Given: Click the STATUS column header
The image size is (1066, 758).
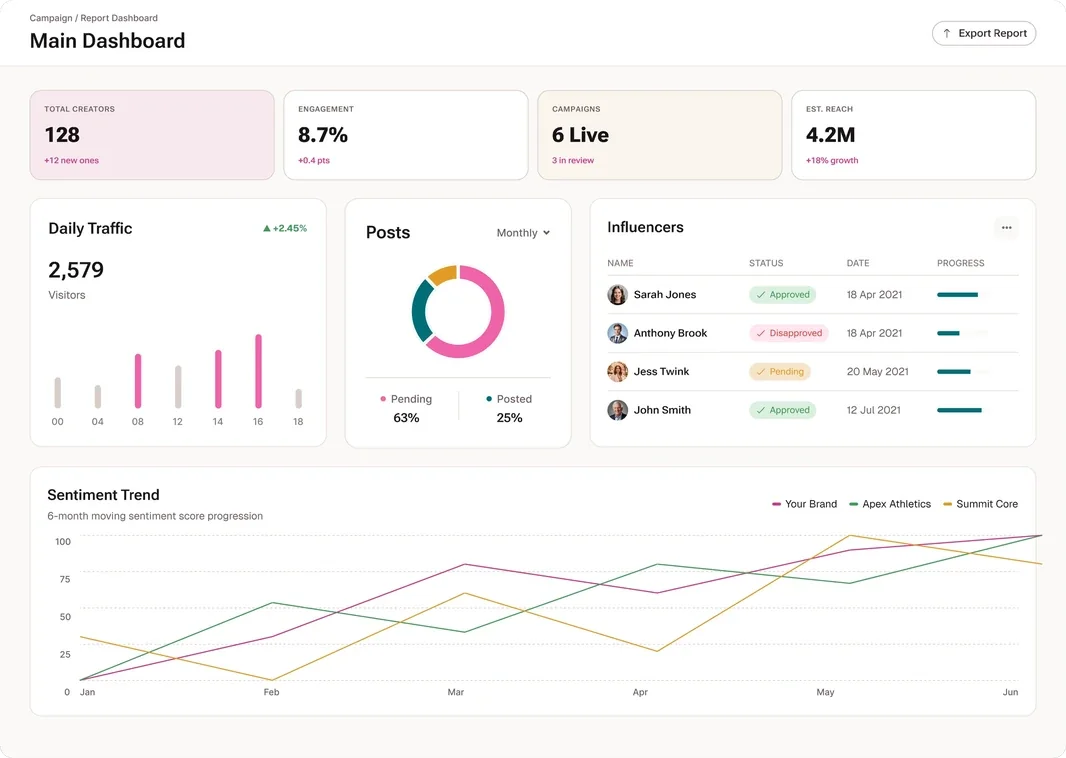Looking at the screenshot, I should tap(766, 263).
